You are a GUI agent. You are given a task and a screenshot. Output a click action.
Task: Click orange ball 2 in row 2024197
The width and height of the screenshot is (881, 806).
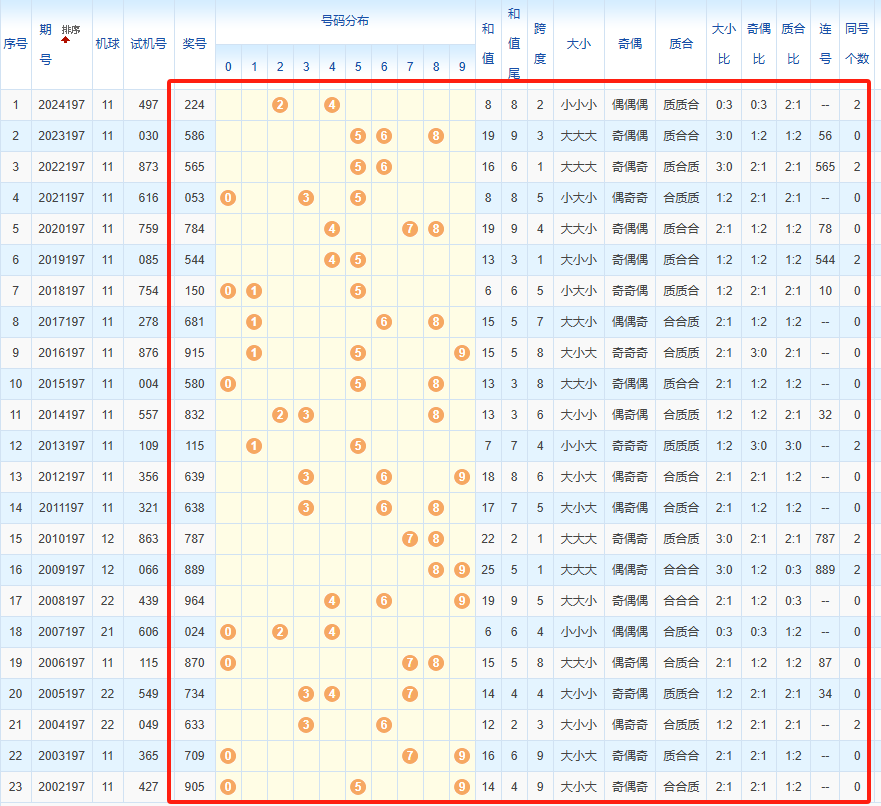click(x=280, y=105)
